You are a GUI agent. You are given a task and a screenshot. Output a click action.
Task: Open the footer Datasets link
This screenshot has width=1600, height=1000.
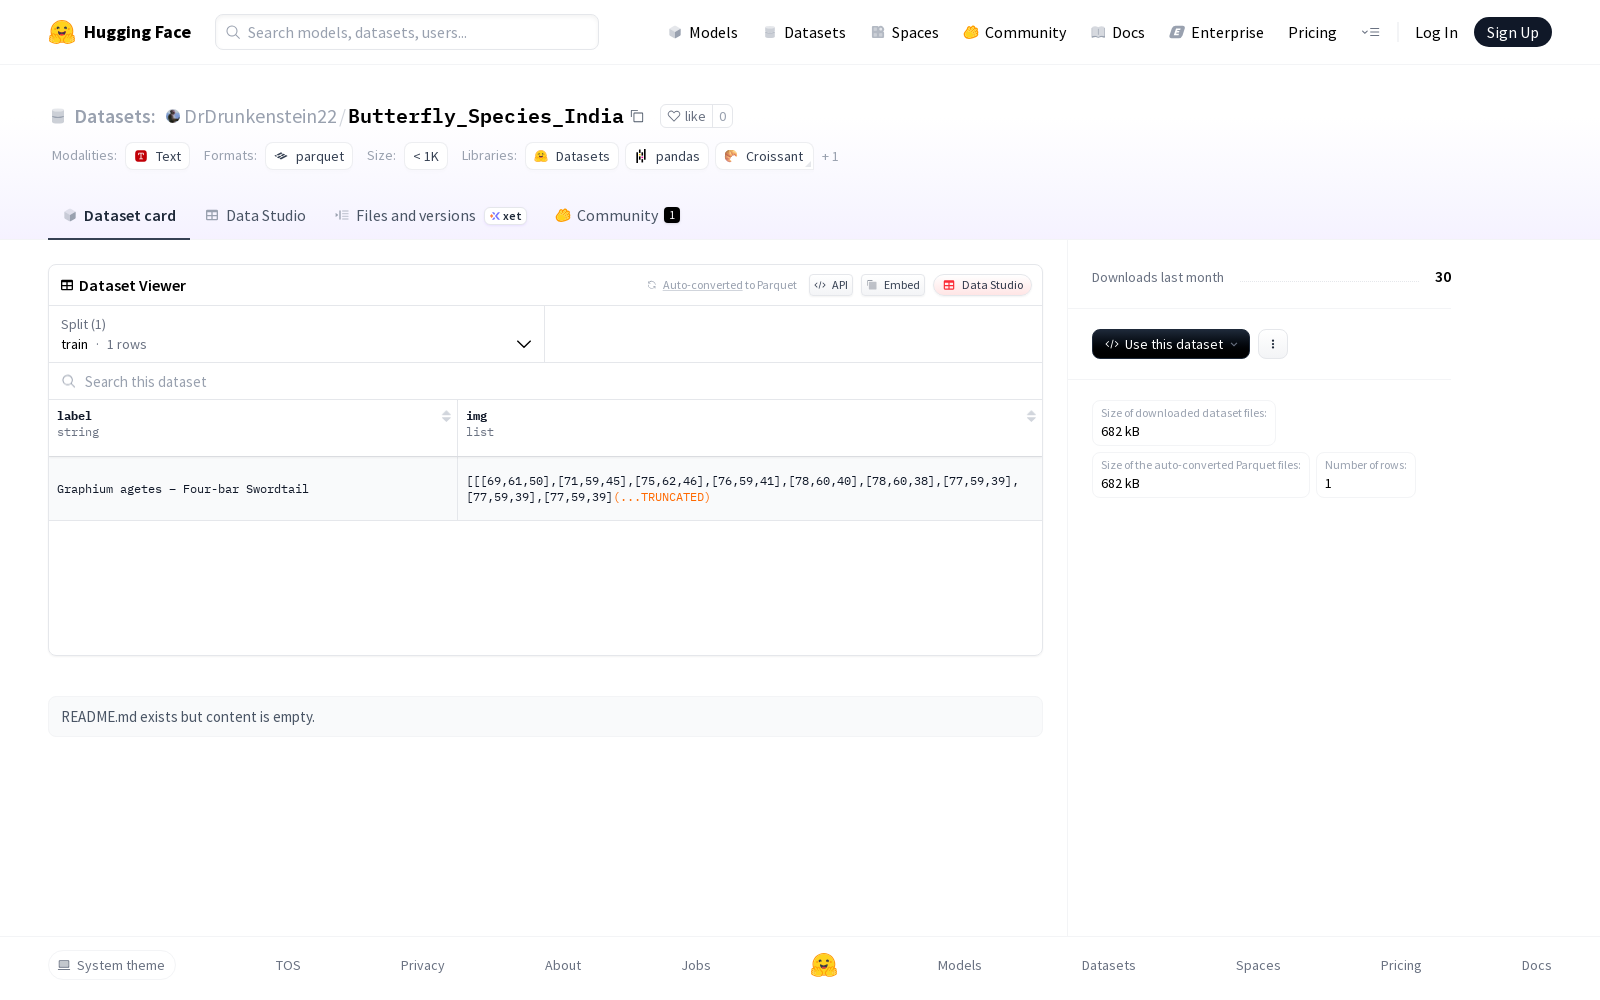[1108, 965]
